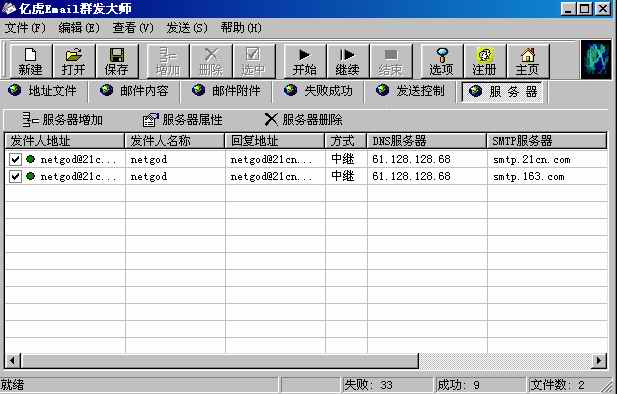This screenshot has height=394, width=617.
Task: Open a file with 打开 toolbar icon
Action: pyautogui.click(x=74, y=61)
